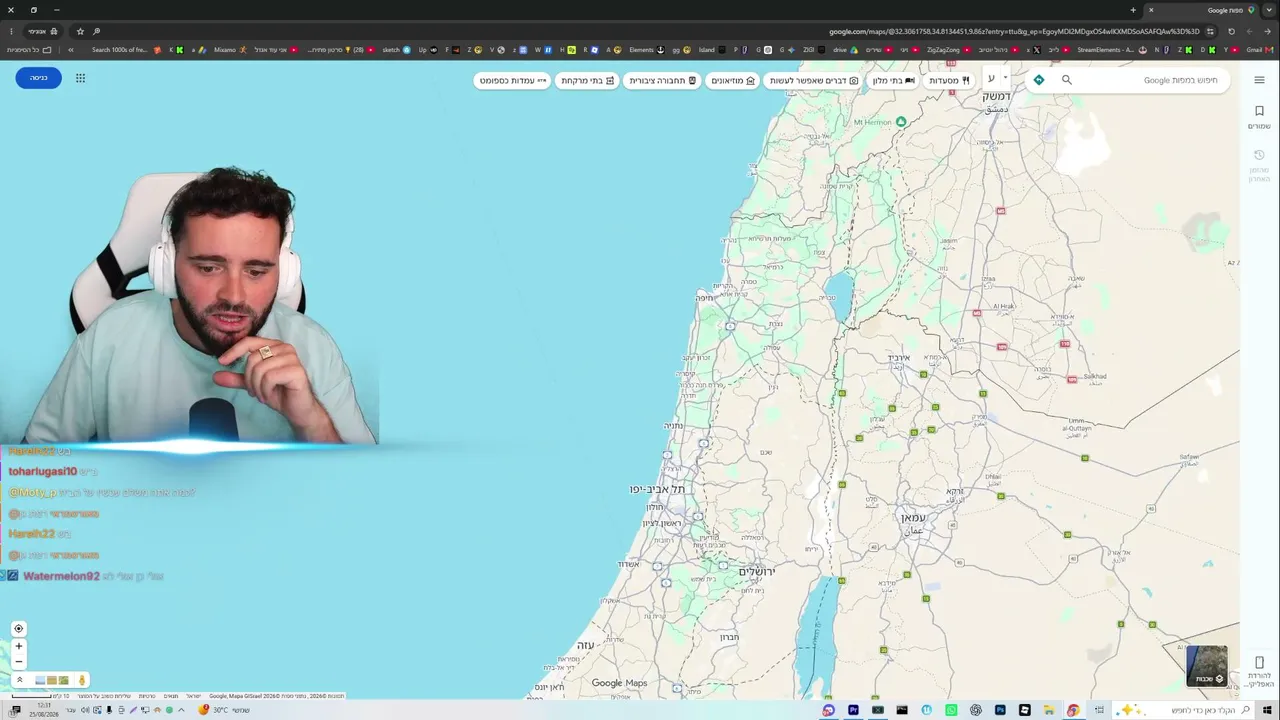Open the Google Maps hamburger menu
1280x720 pixels.
point(1259,80)
